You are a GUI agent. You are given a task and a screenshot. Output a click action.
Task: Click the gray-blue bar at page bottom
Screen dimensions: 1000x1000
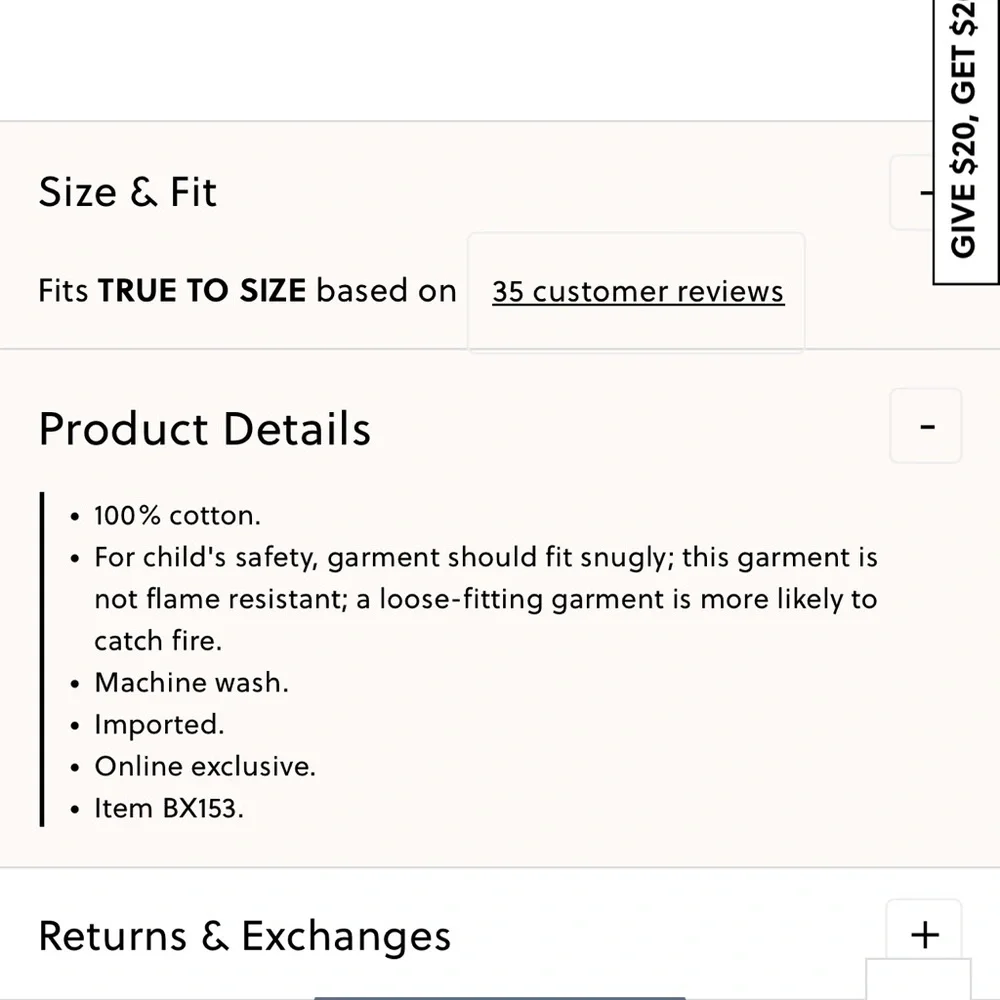coord(499,998)
